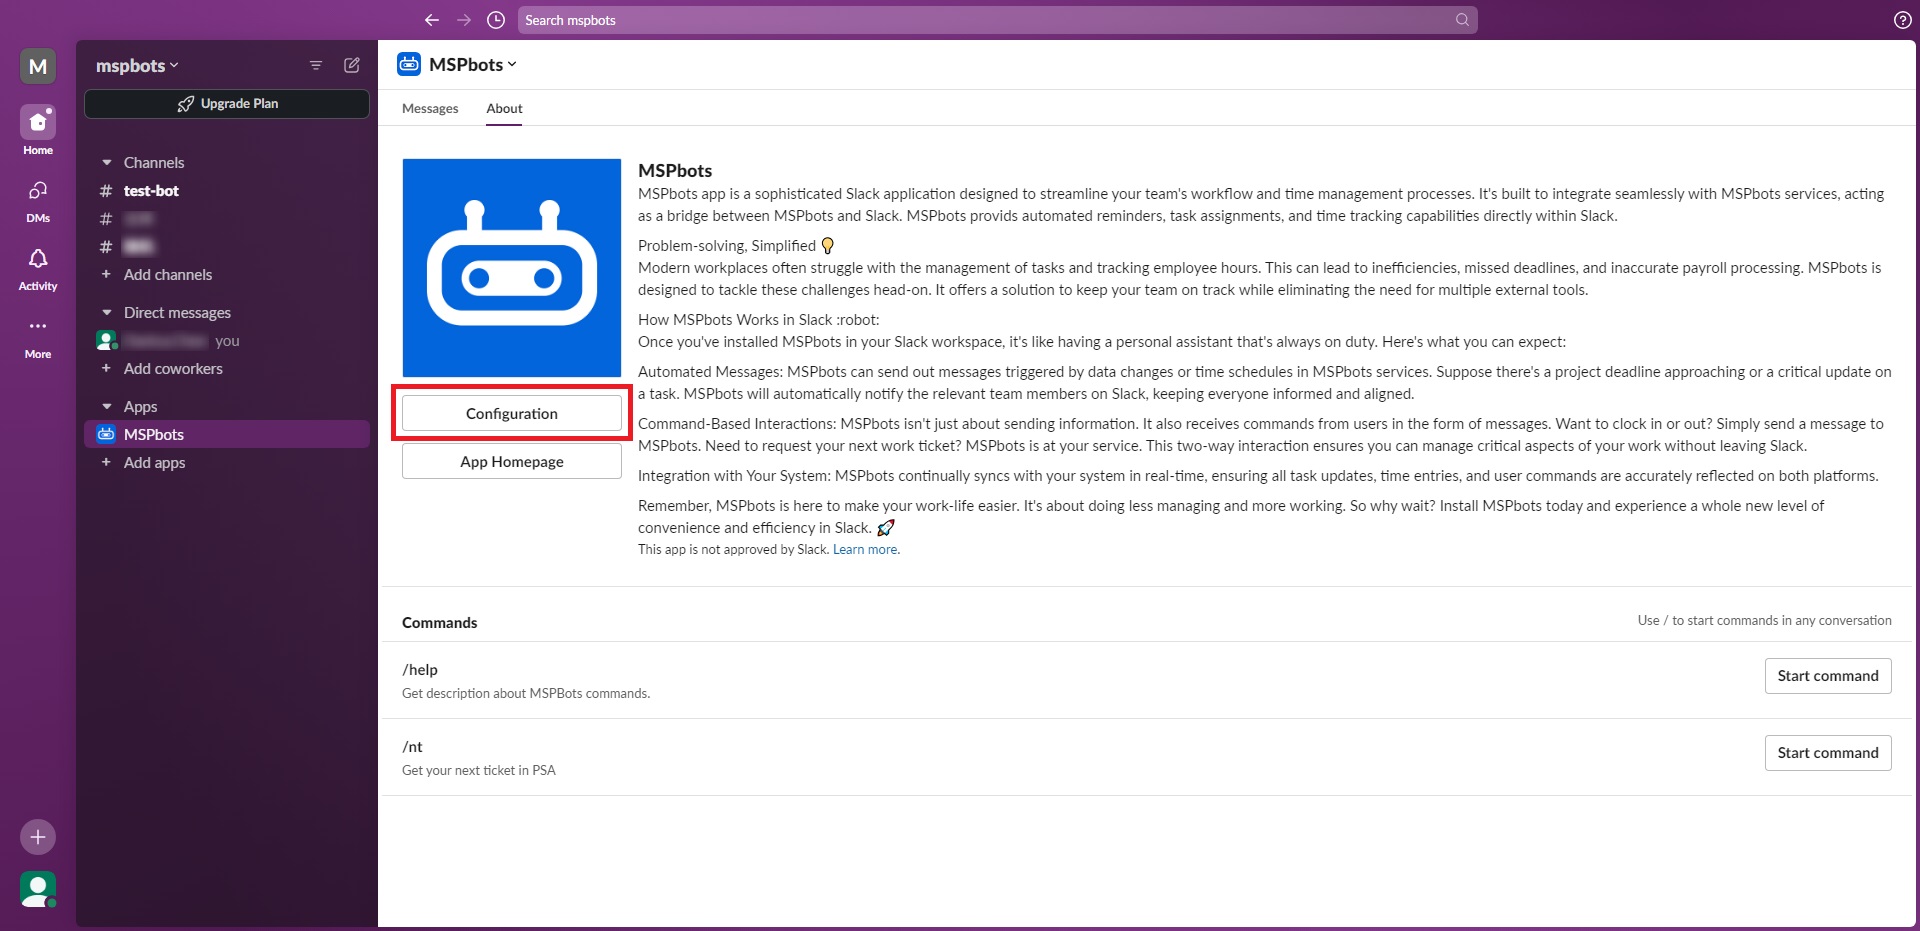This screenshot has height=931, width=1920.
Task: Click the Search mspbots field
Action: click(985, 20)
